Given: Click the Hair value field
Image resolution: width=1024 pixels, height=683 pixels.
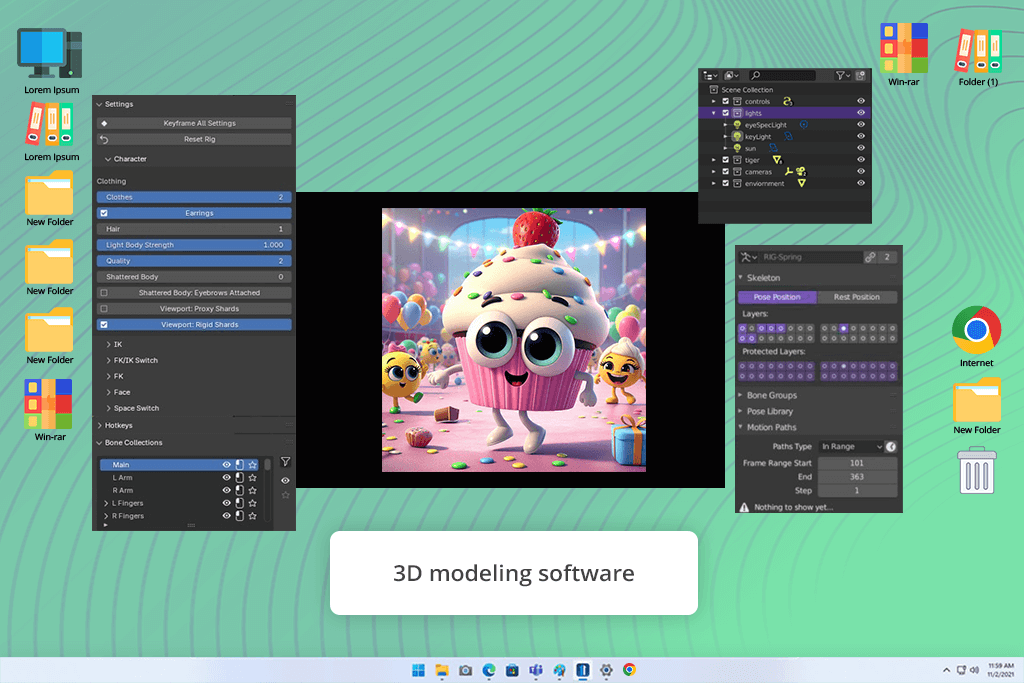Looking at the screenshot, I should [x=194, y=229].
